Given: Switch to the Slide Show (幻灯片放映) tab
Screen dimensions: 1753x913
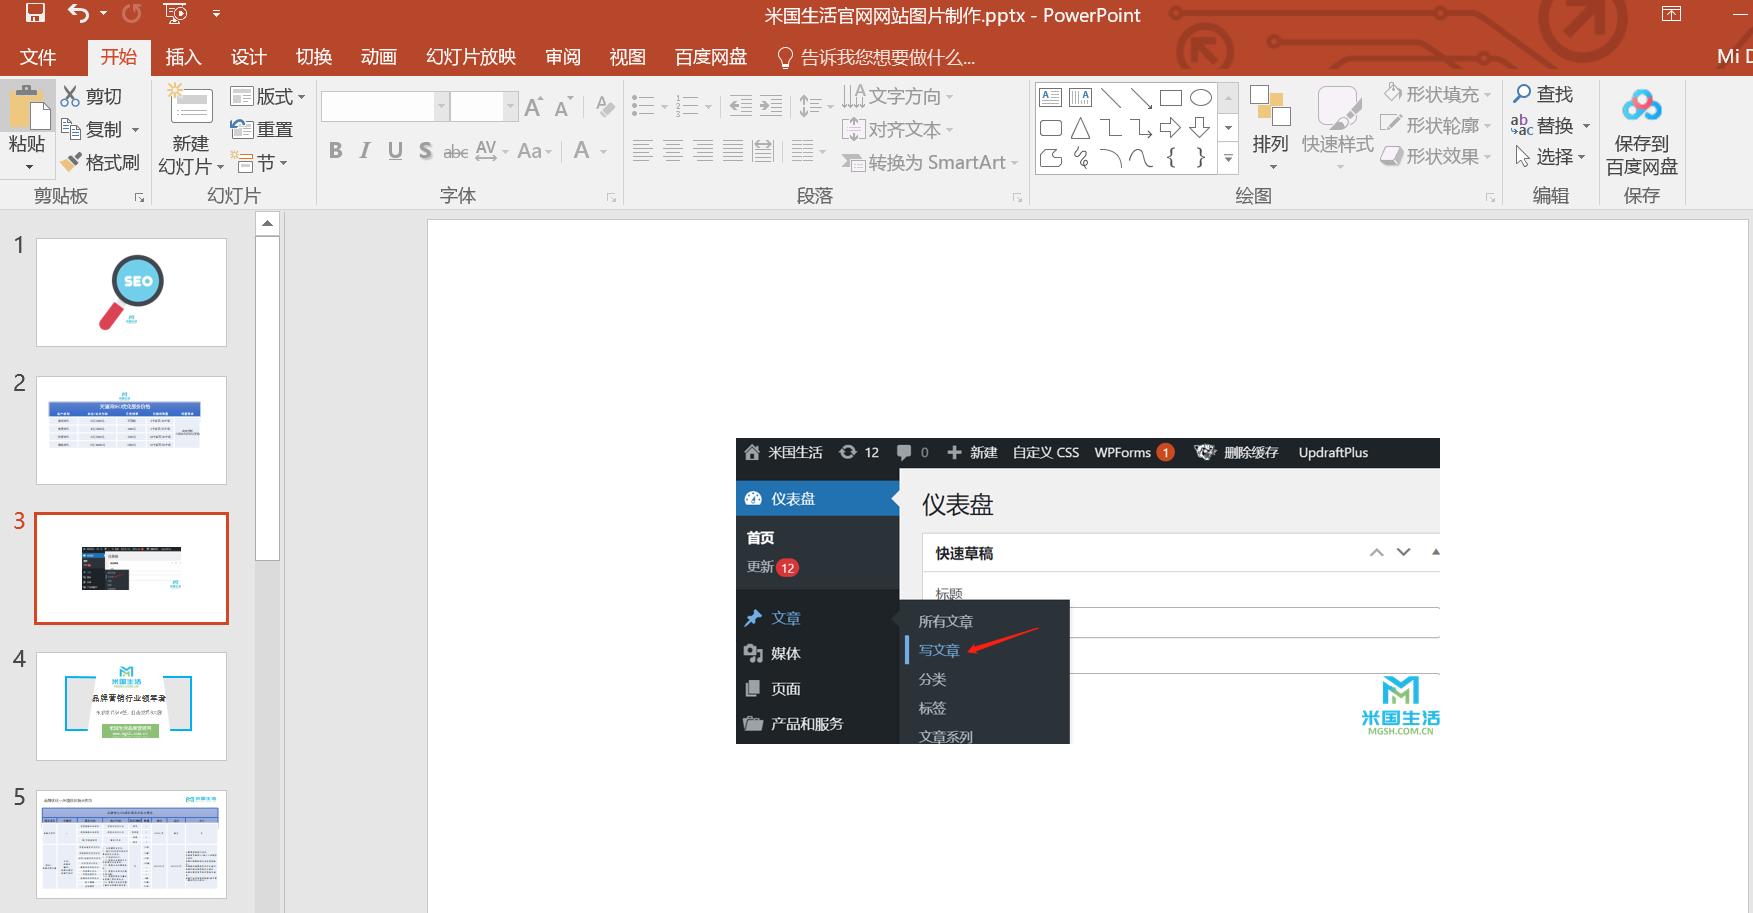Looking at the screenshot, I should pyautogui.click(x=471, y=57).
